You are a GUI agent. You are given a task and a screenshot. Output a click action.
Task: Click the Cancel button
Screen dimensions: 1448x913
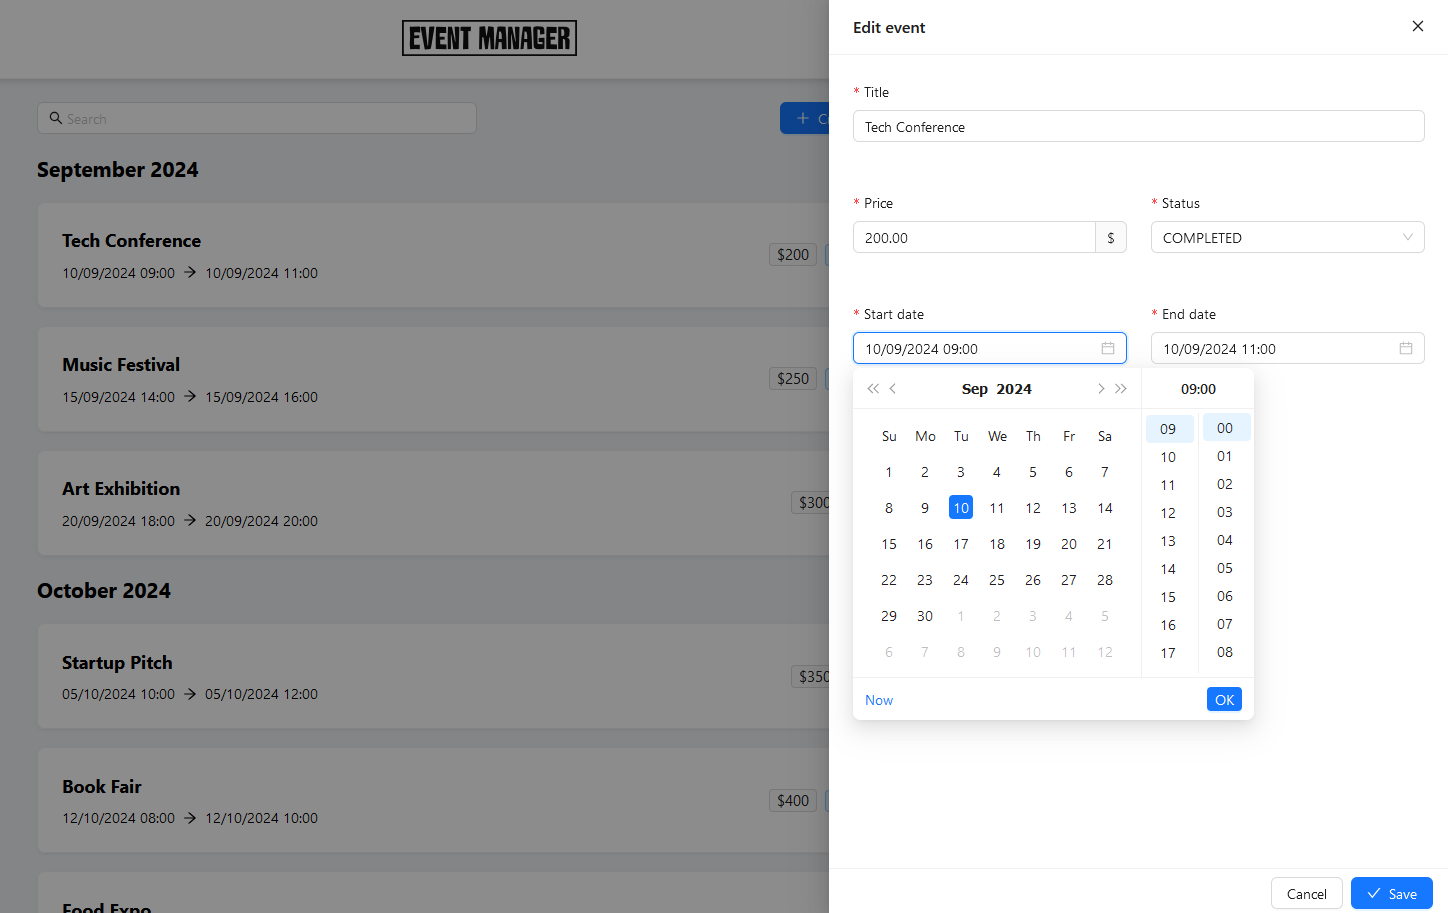(x=1307, y=894)
